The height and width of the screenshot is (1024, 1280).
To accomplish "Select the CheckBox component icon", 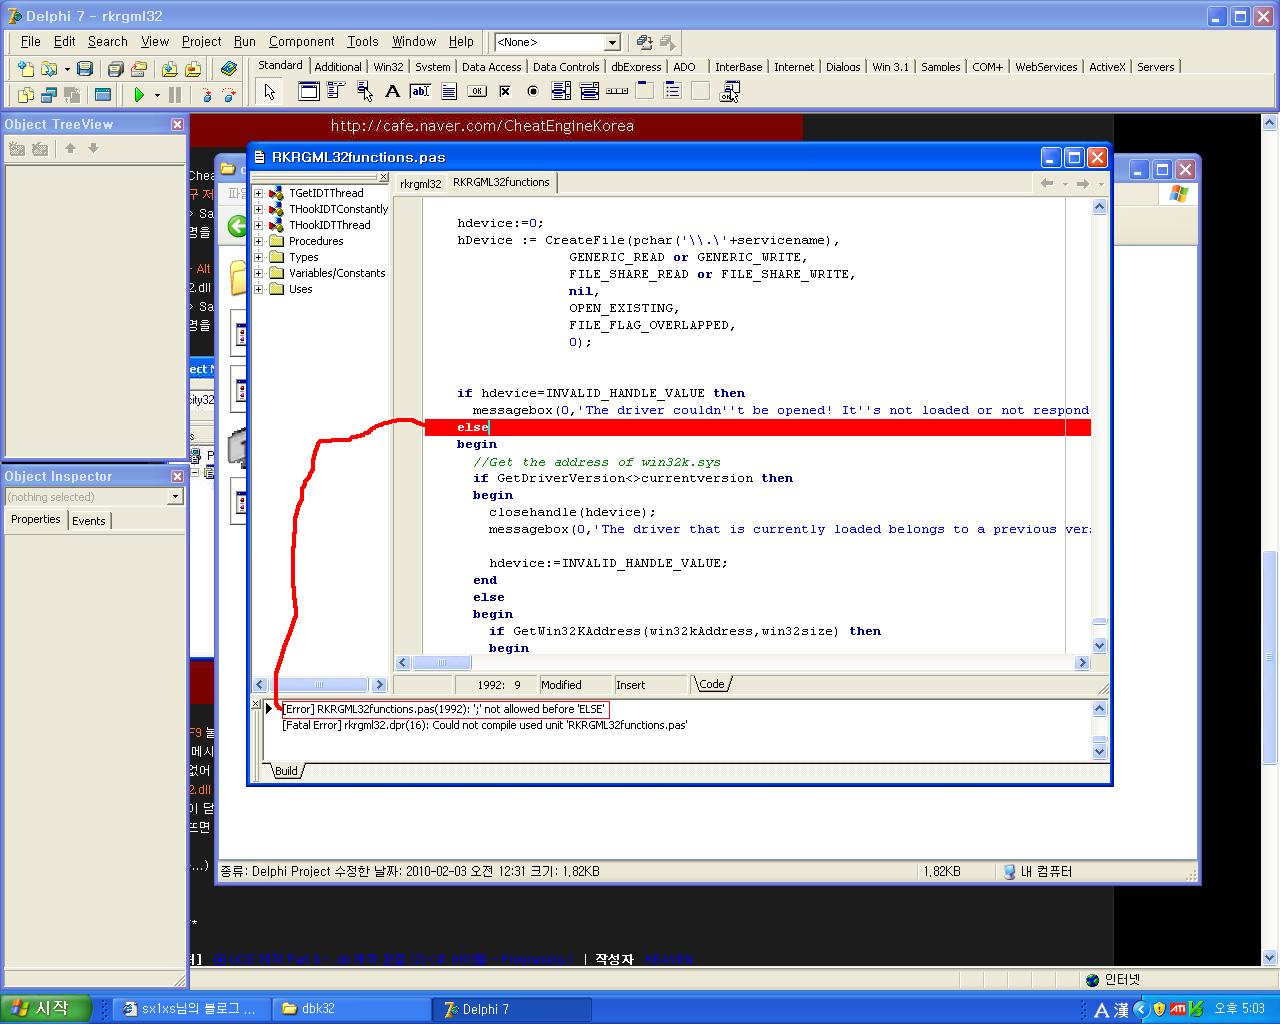I will [x=505, y=91].
